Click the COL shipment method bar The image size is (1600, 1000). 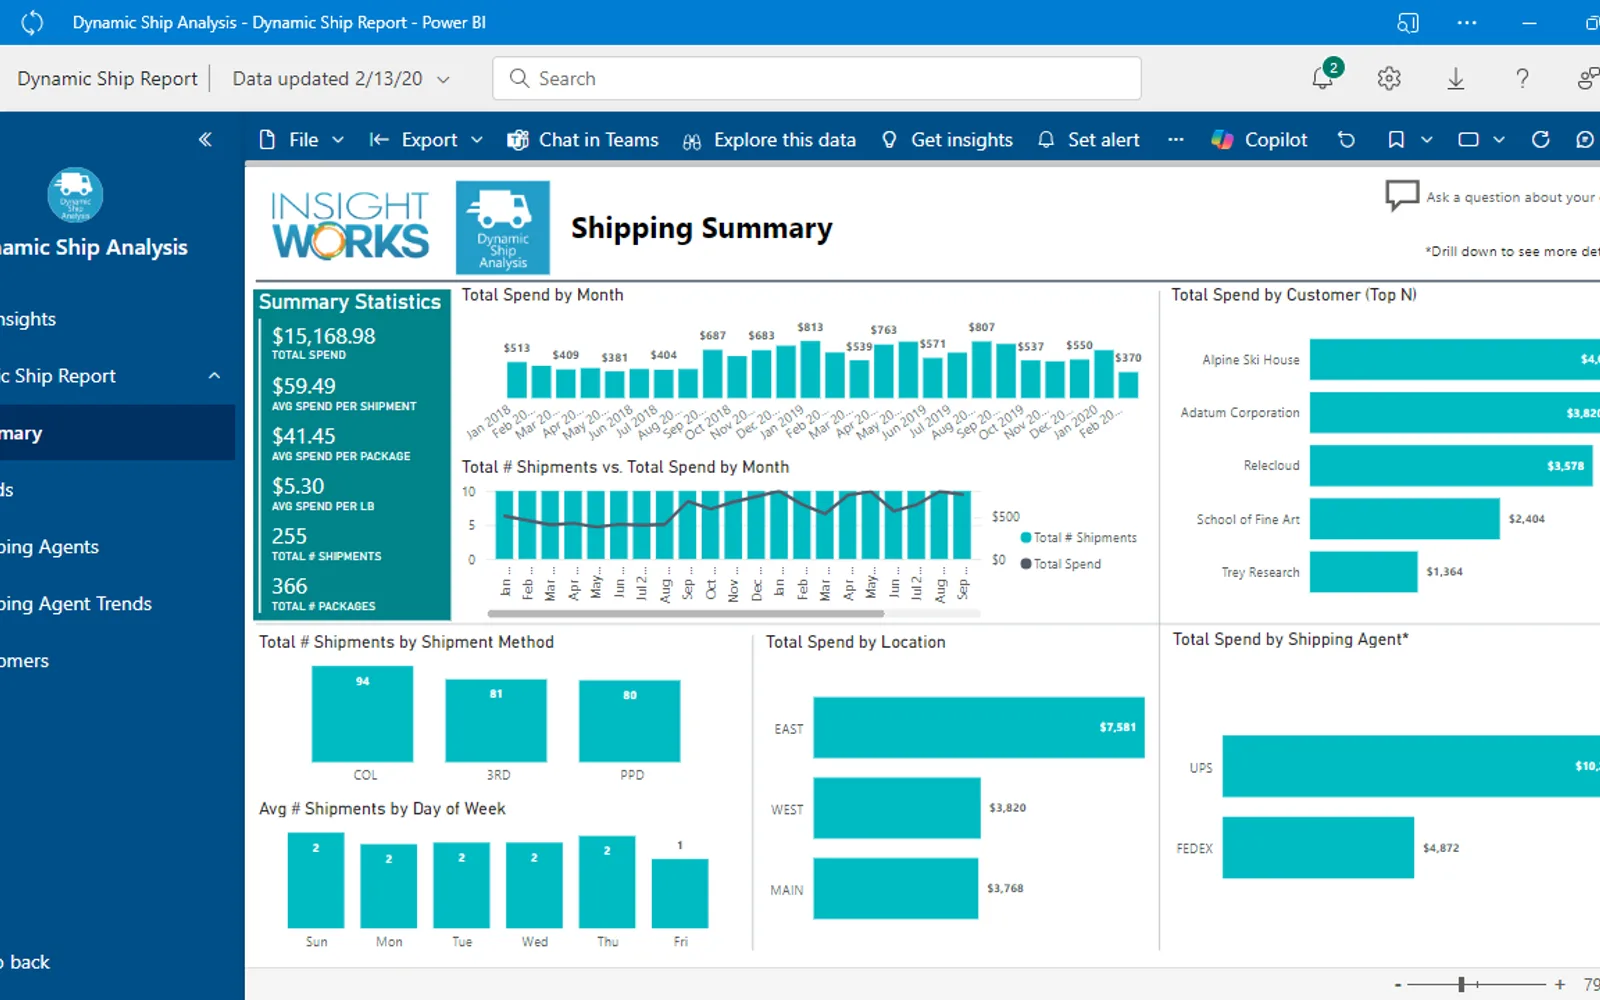tap(362, 714)
